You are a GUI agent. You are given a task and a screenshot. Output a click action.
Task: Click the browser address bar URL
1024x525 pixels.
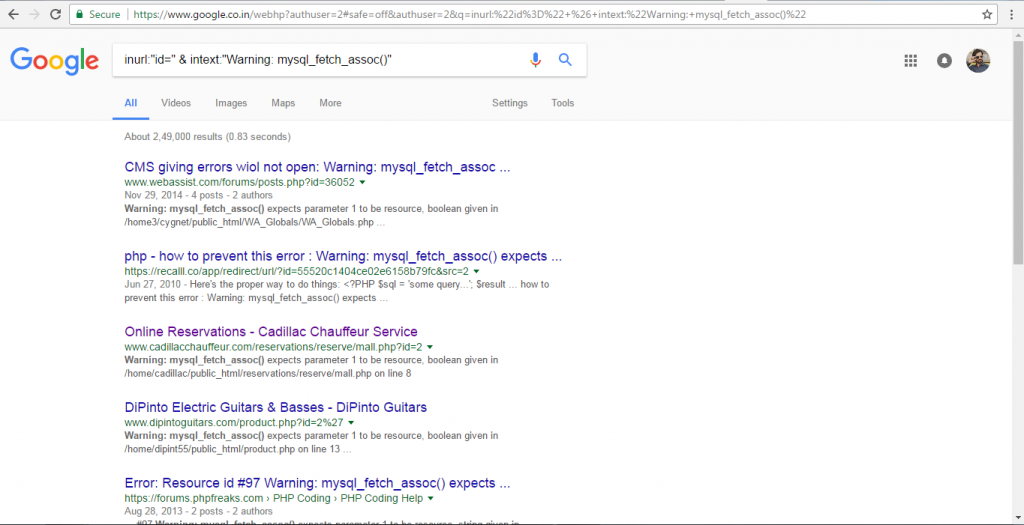[x=470, y=14]
